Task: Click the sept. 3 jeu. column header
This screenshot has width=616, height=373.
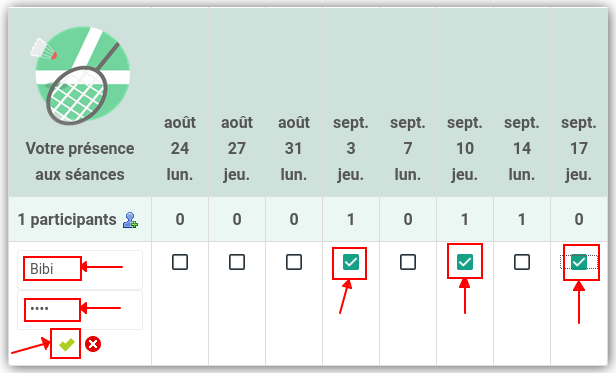Action: (x=351, y=149)
